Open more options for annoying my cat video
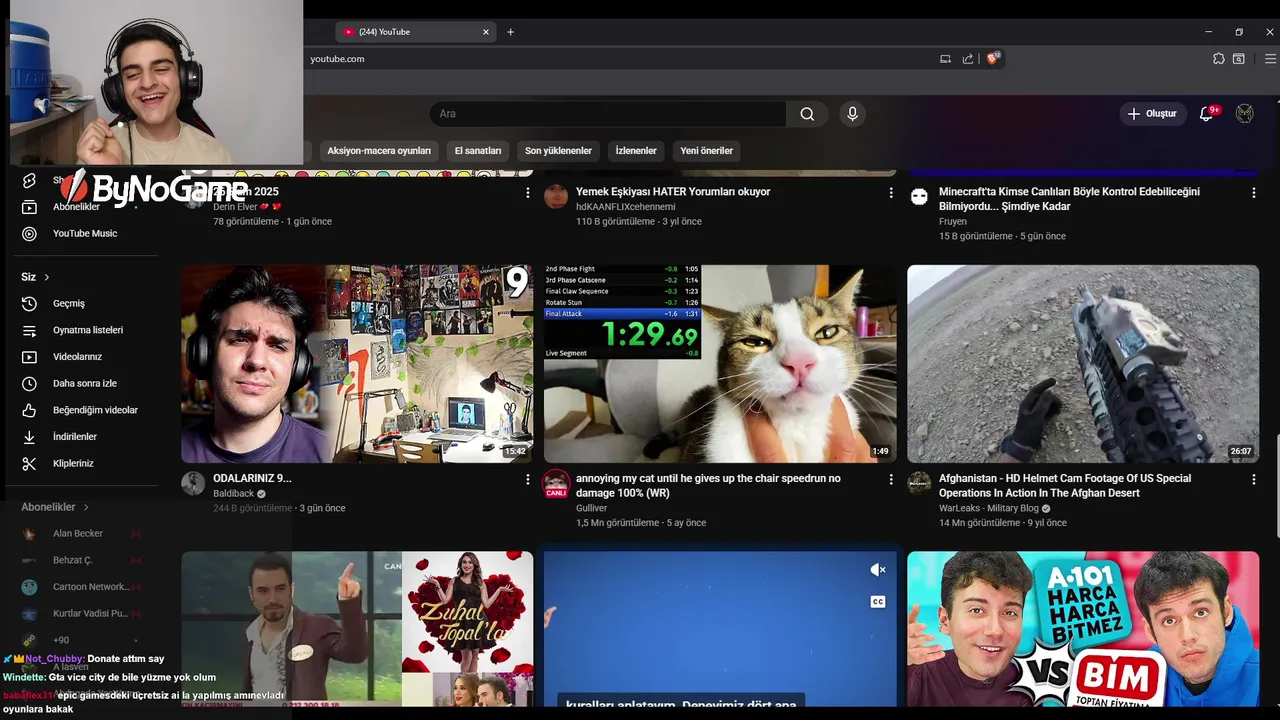This screenshot has width=1280, height=720. [891, 480]
